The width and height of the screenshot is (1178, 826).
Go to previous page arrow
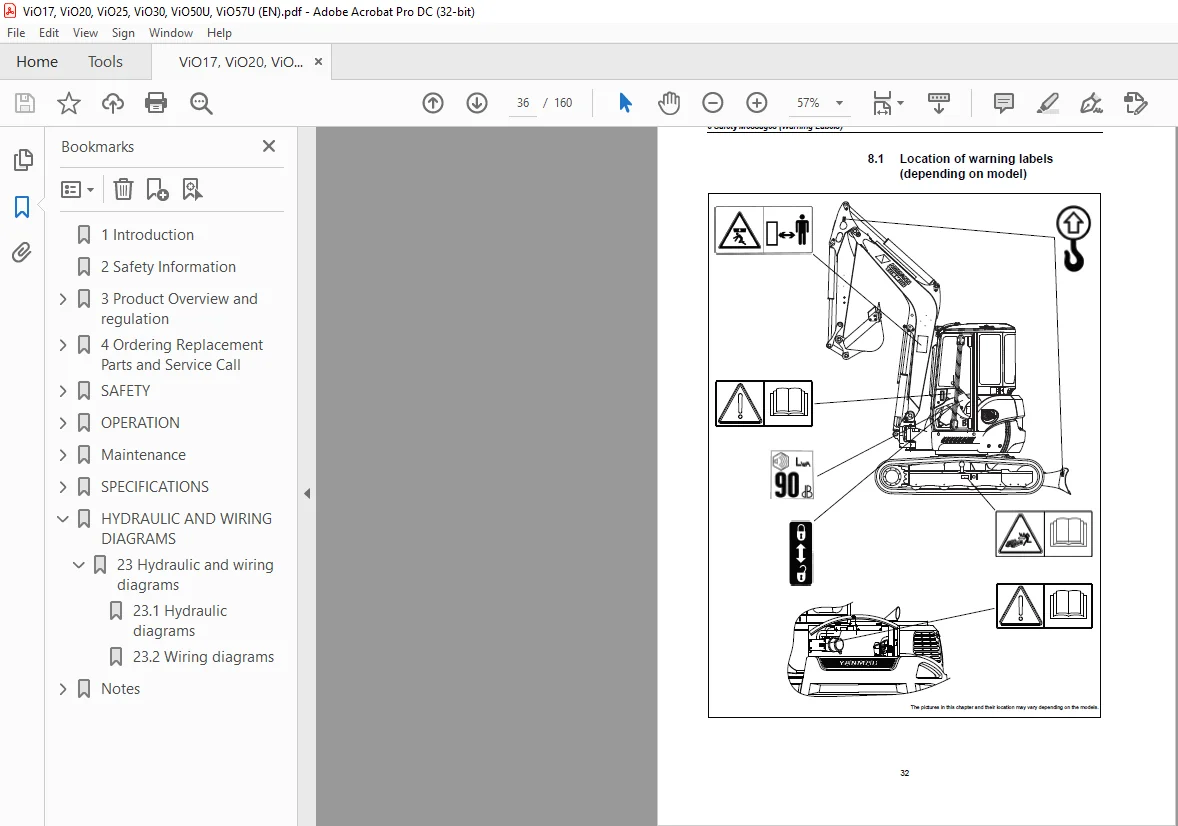click(433, 103)
